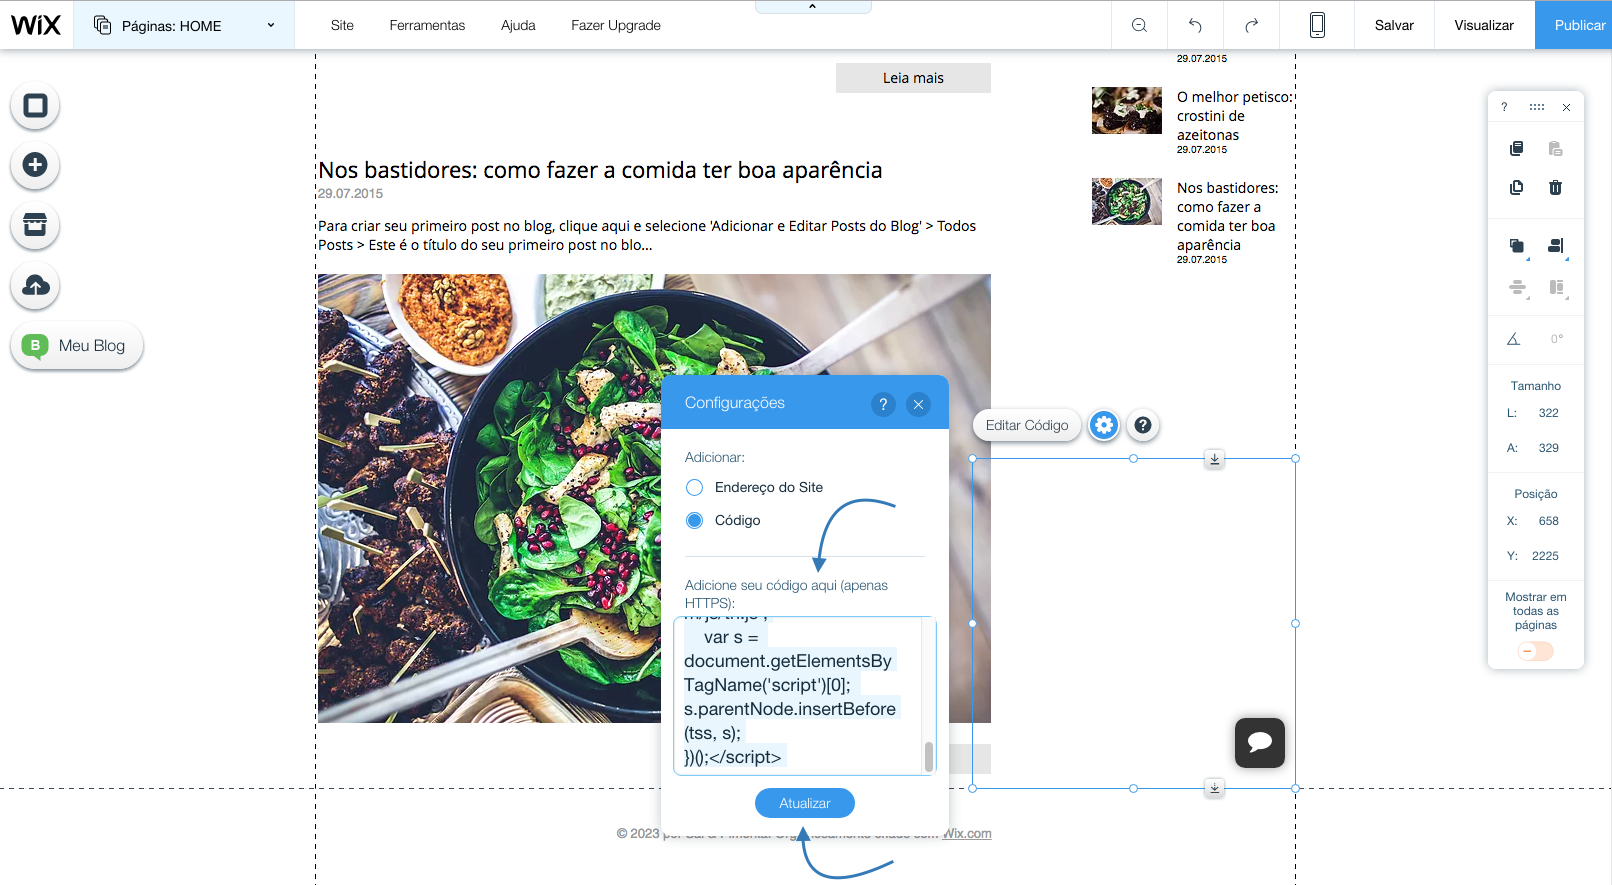
Task: Click the salad bowl post image
Action: click(489, 498)
